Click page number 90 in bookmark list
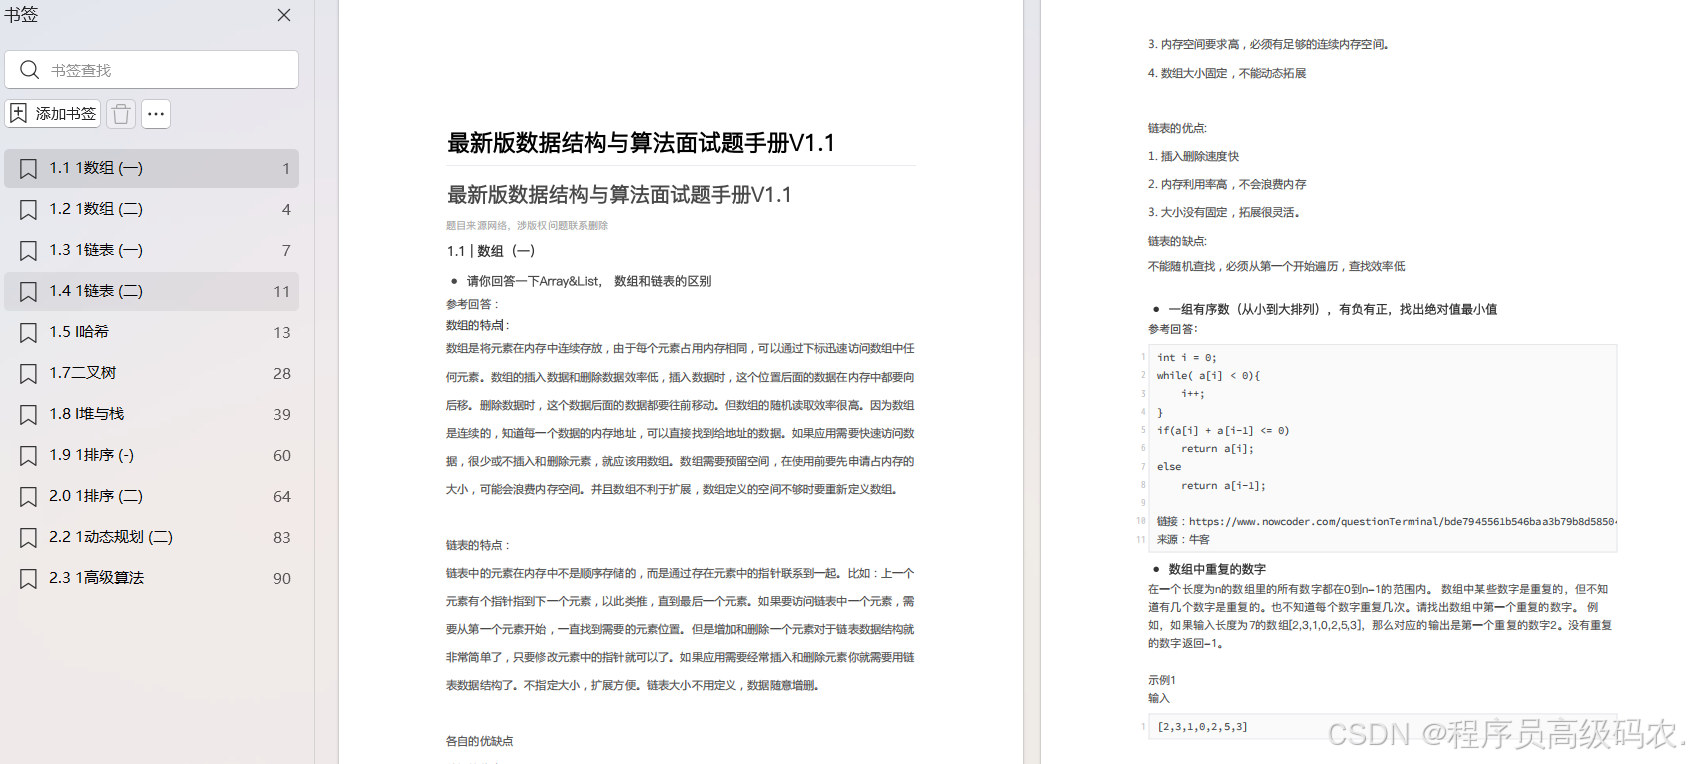The height and width of the screenshot is (764, 1691). (x=282, y=579)
